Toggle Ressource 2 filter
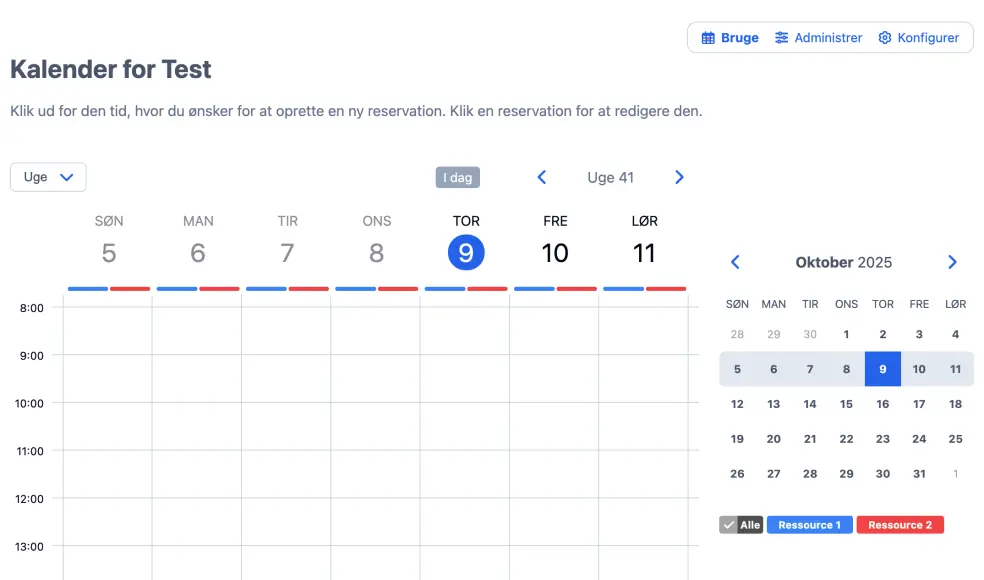The height and width of the screenshot is (580, 984). point(899,525)
